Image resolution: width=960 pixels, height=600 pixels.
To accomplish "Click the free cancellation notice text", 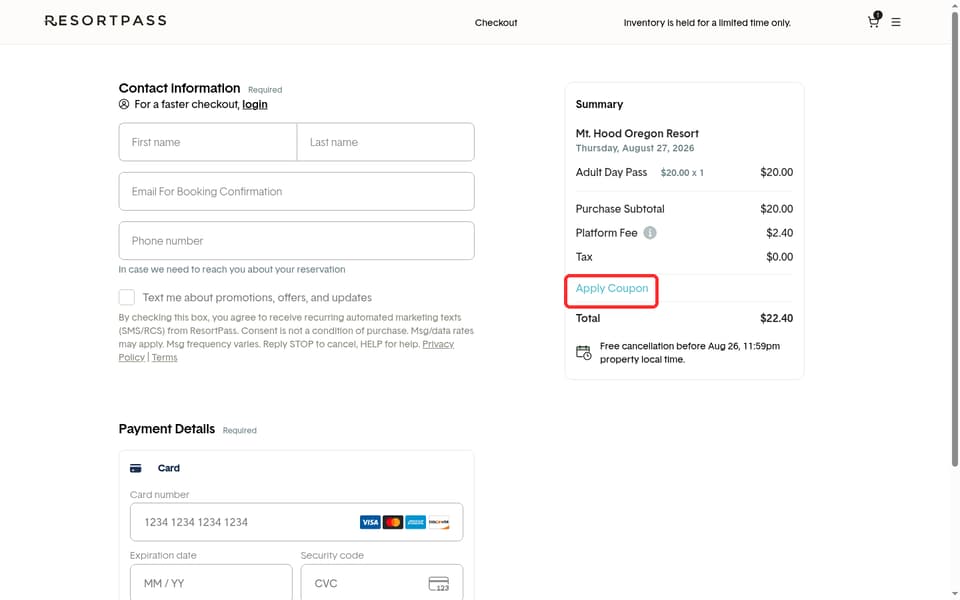I will tap(690, 353).
